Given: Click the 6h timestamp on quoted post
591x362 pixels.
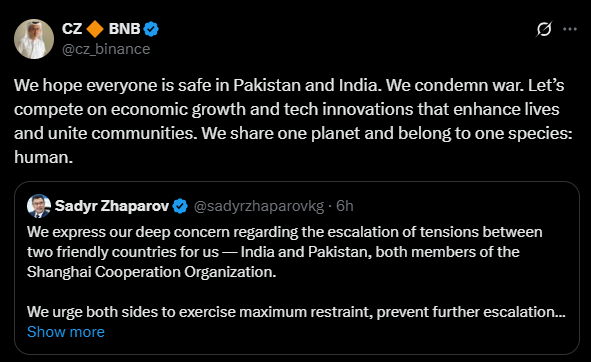Looking at the screenshot, I should click(x=345, y=206).
